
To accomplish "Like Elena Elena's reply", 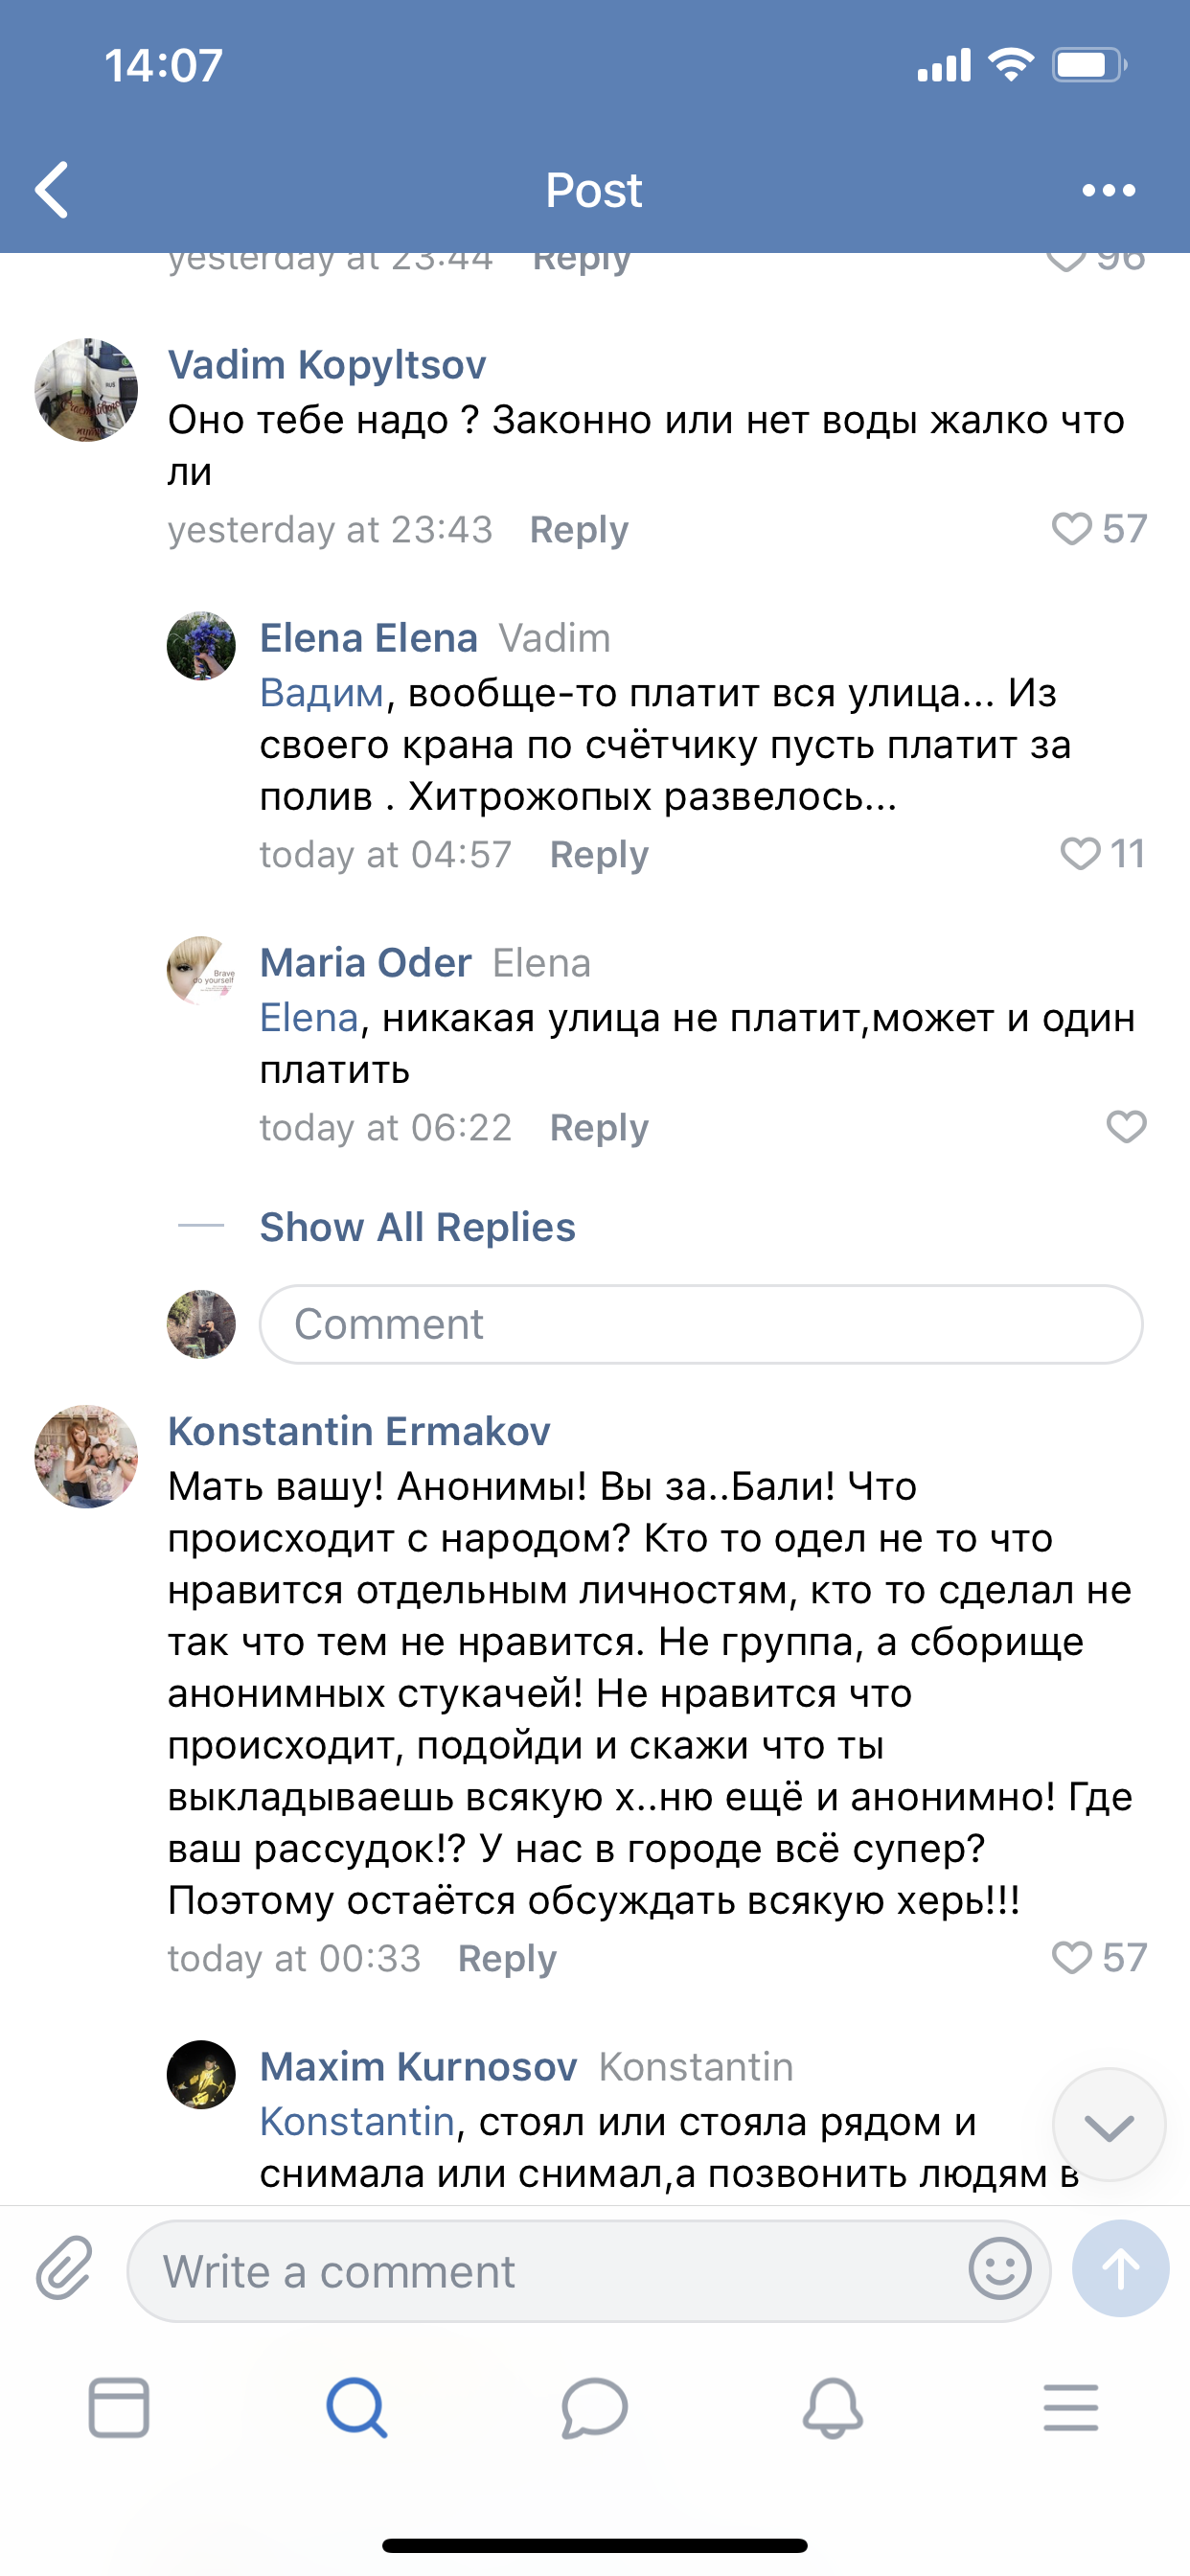I will pyautogui.click(x=1080, y=854).
